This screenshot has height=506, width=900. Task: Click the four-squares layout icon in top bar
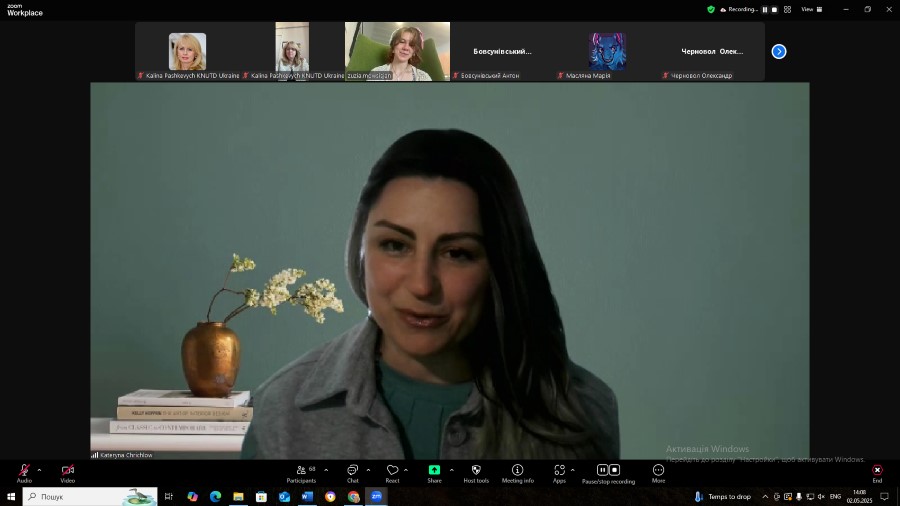point(788,10)
